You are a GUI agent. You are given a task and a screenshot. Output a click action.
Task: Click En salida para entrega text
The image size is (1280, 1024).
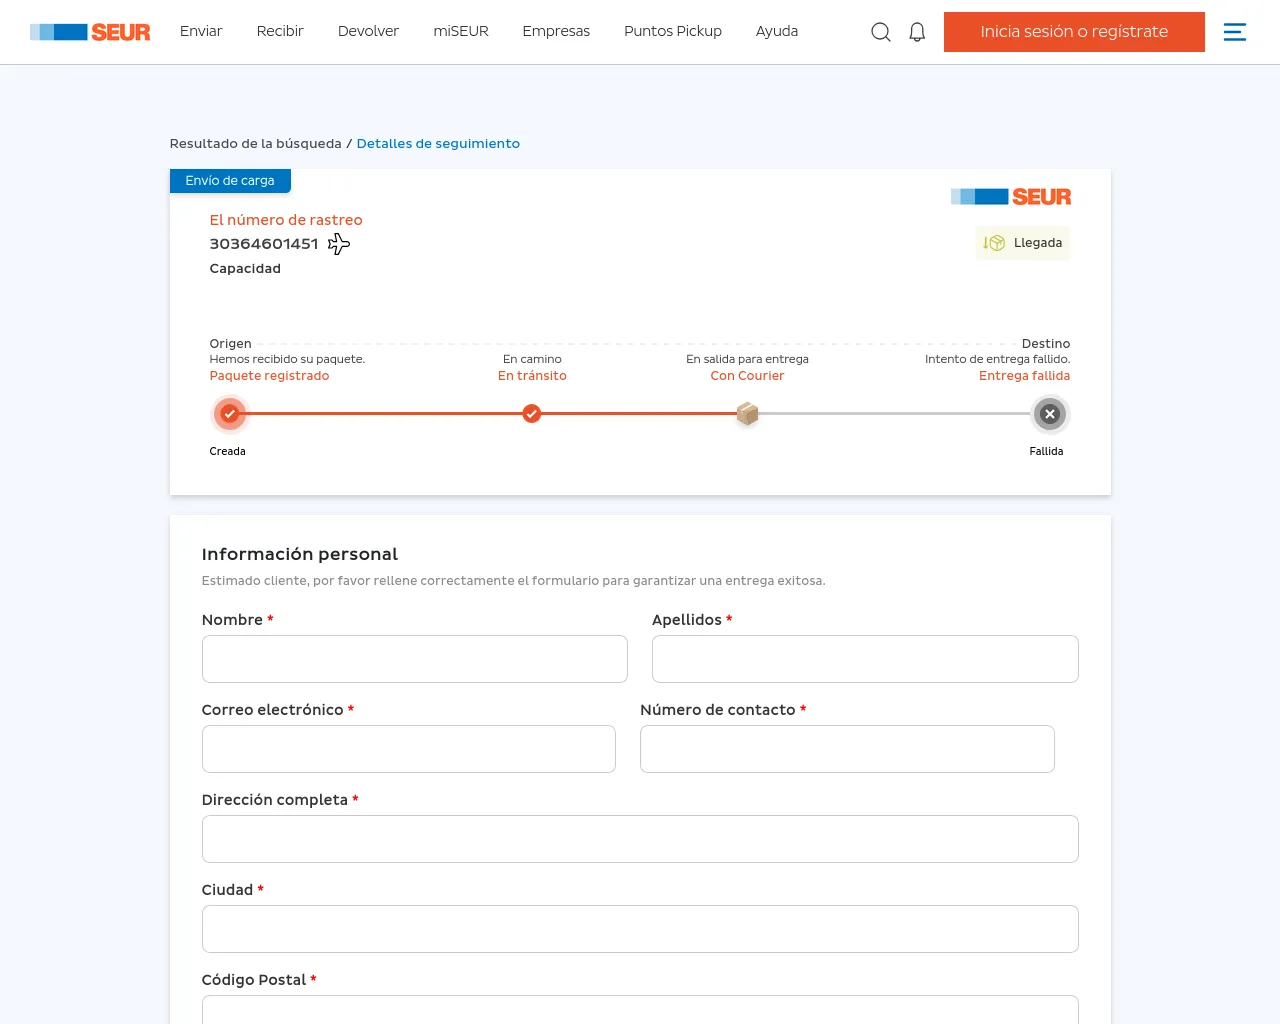[747, 359]
